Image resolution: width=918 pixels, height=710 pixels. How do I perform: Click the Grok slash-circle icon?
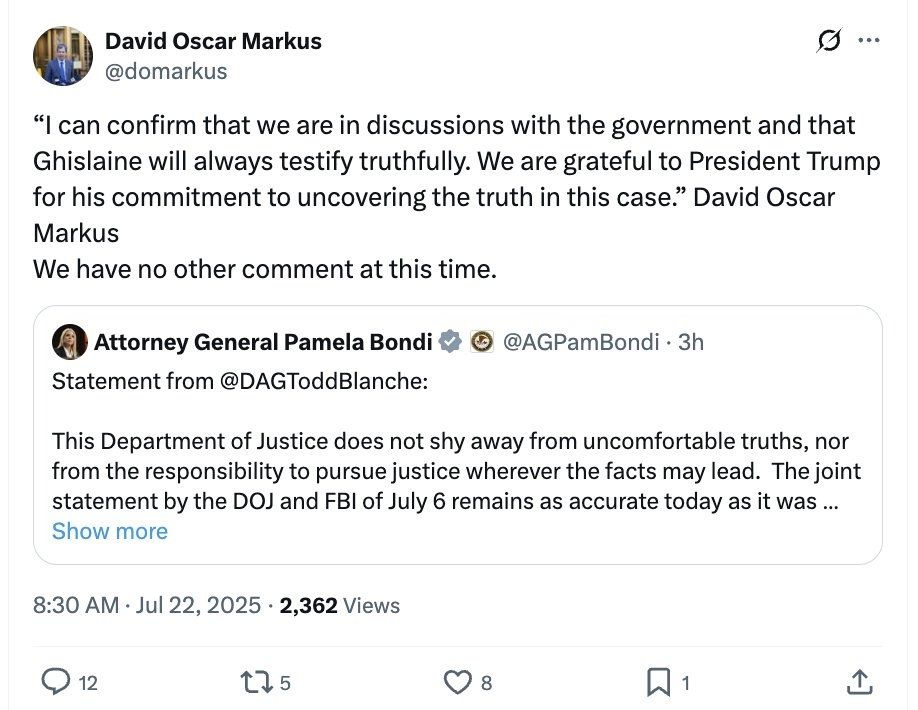click(829, 41)
